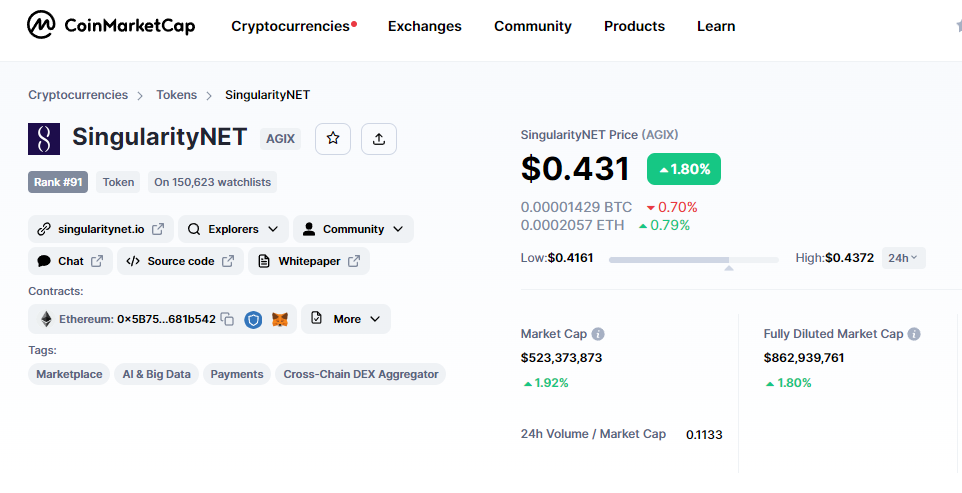Share SingularityNET with the upload arrow icon

[x=379, y=139]
